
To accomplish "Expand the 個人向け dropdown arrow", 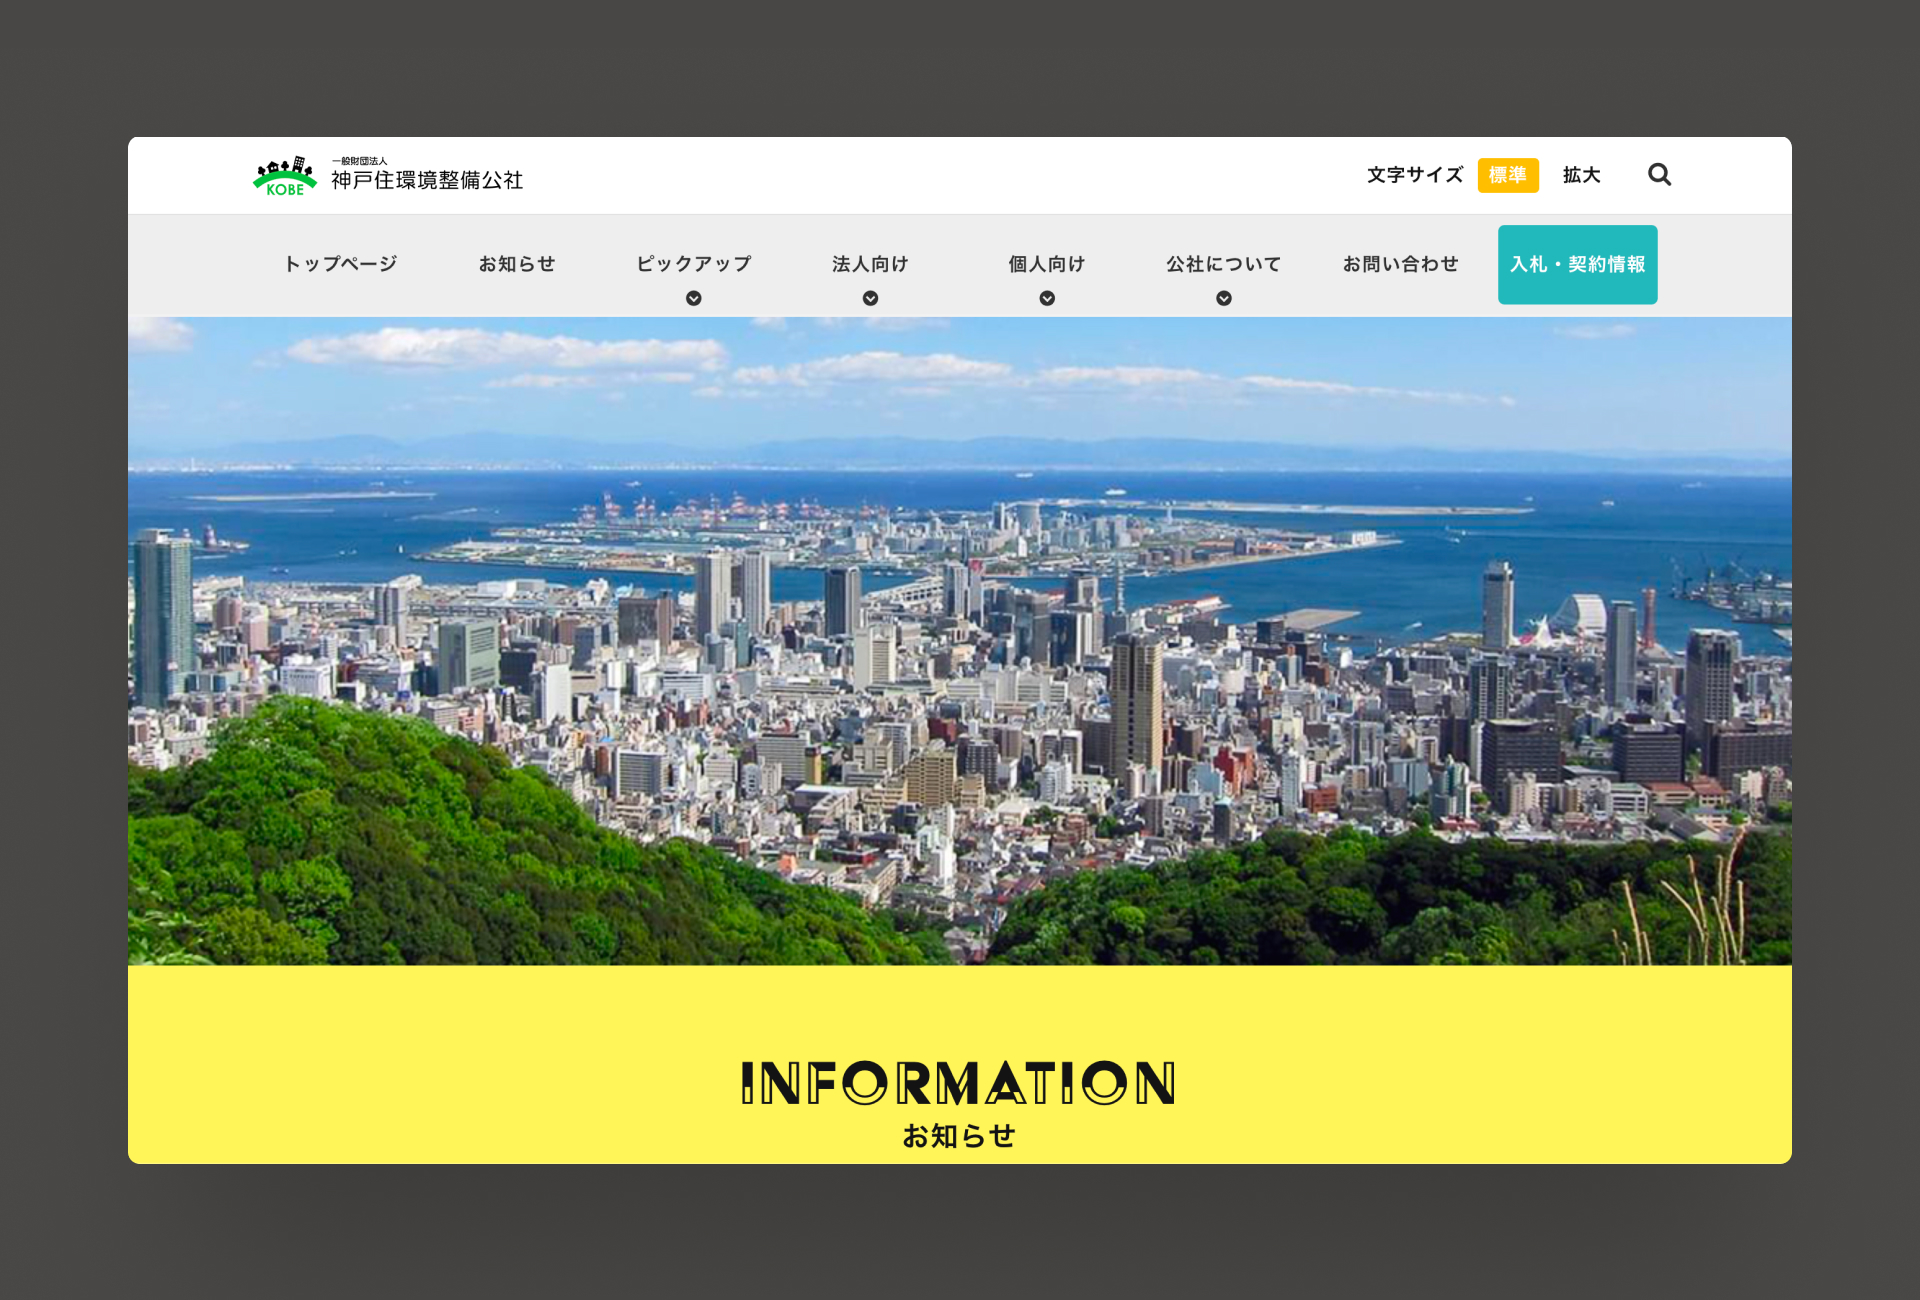I will coord(1047,298).
